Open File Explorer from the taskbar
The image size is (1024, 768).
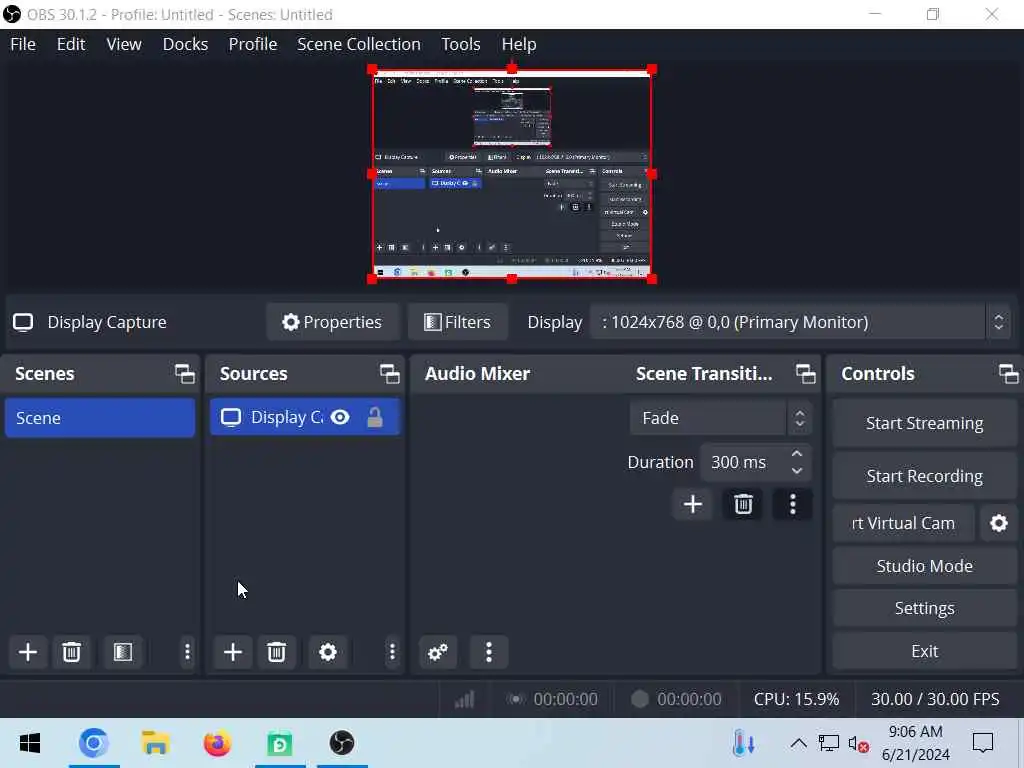pyautogui.click(x=155, y=743)
